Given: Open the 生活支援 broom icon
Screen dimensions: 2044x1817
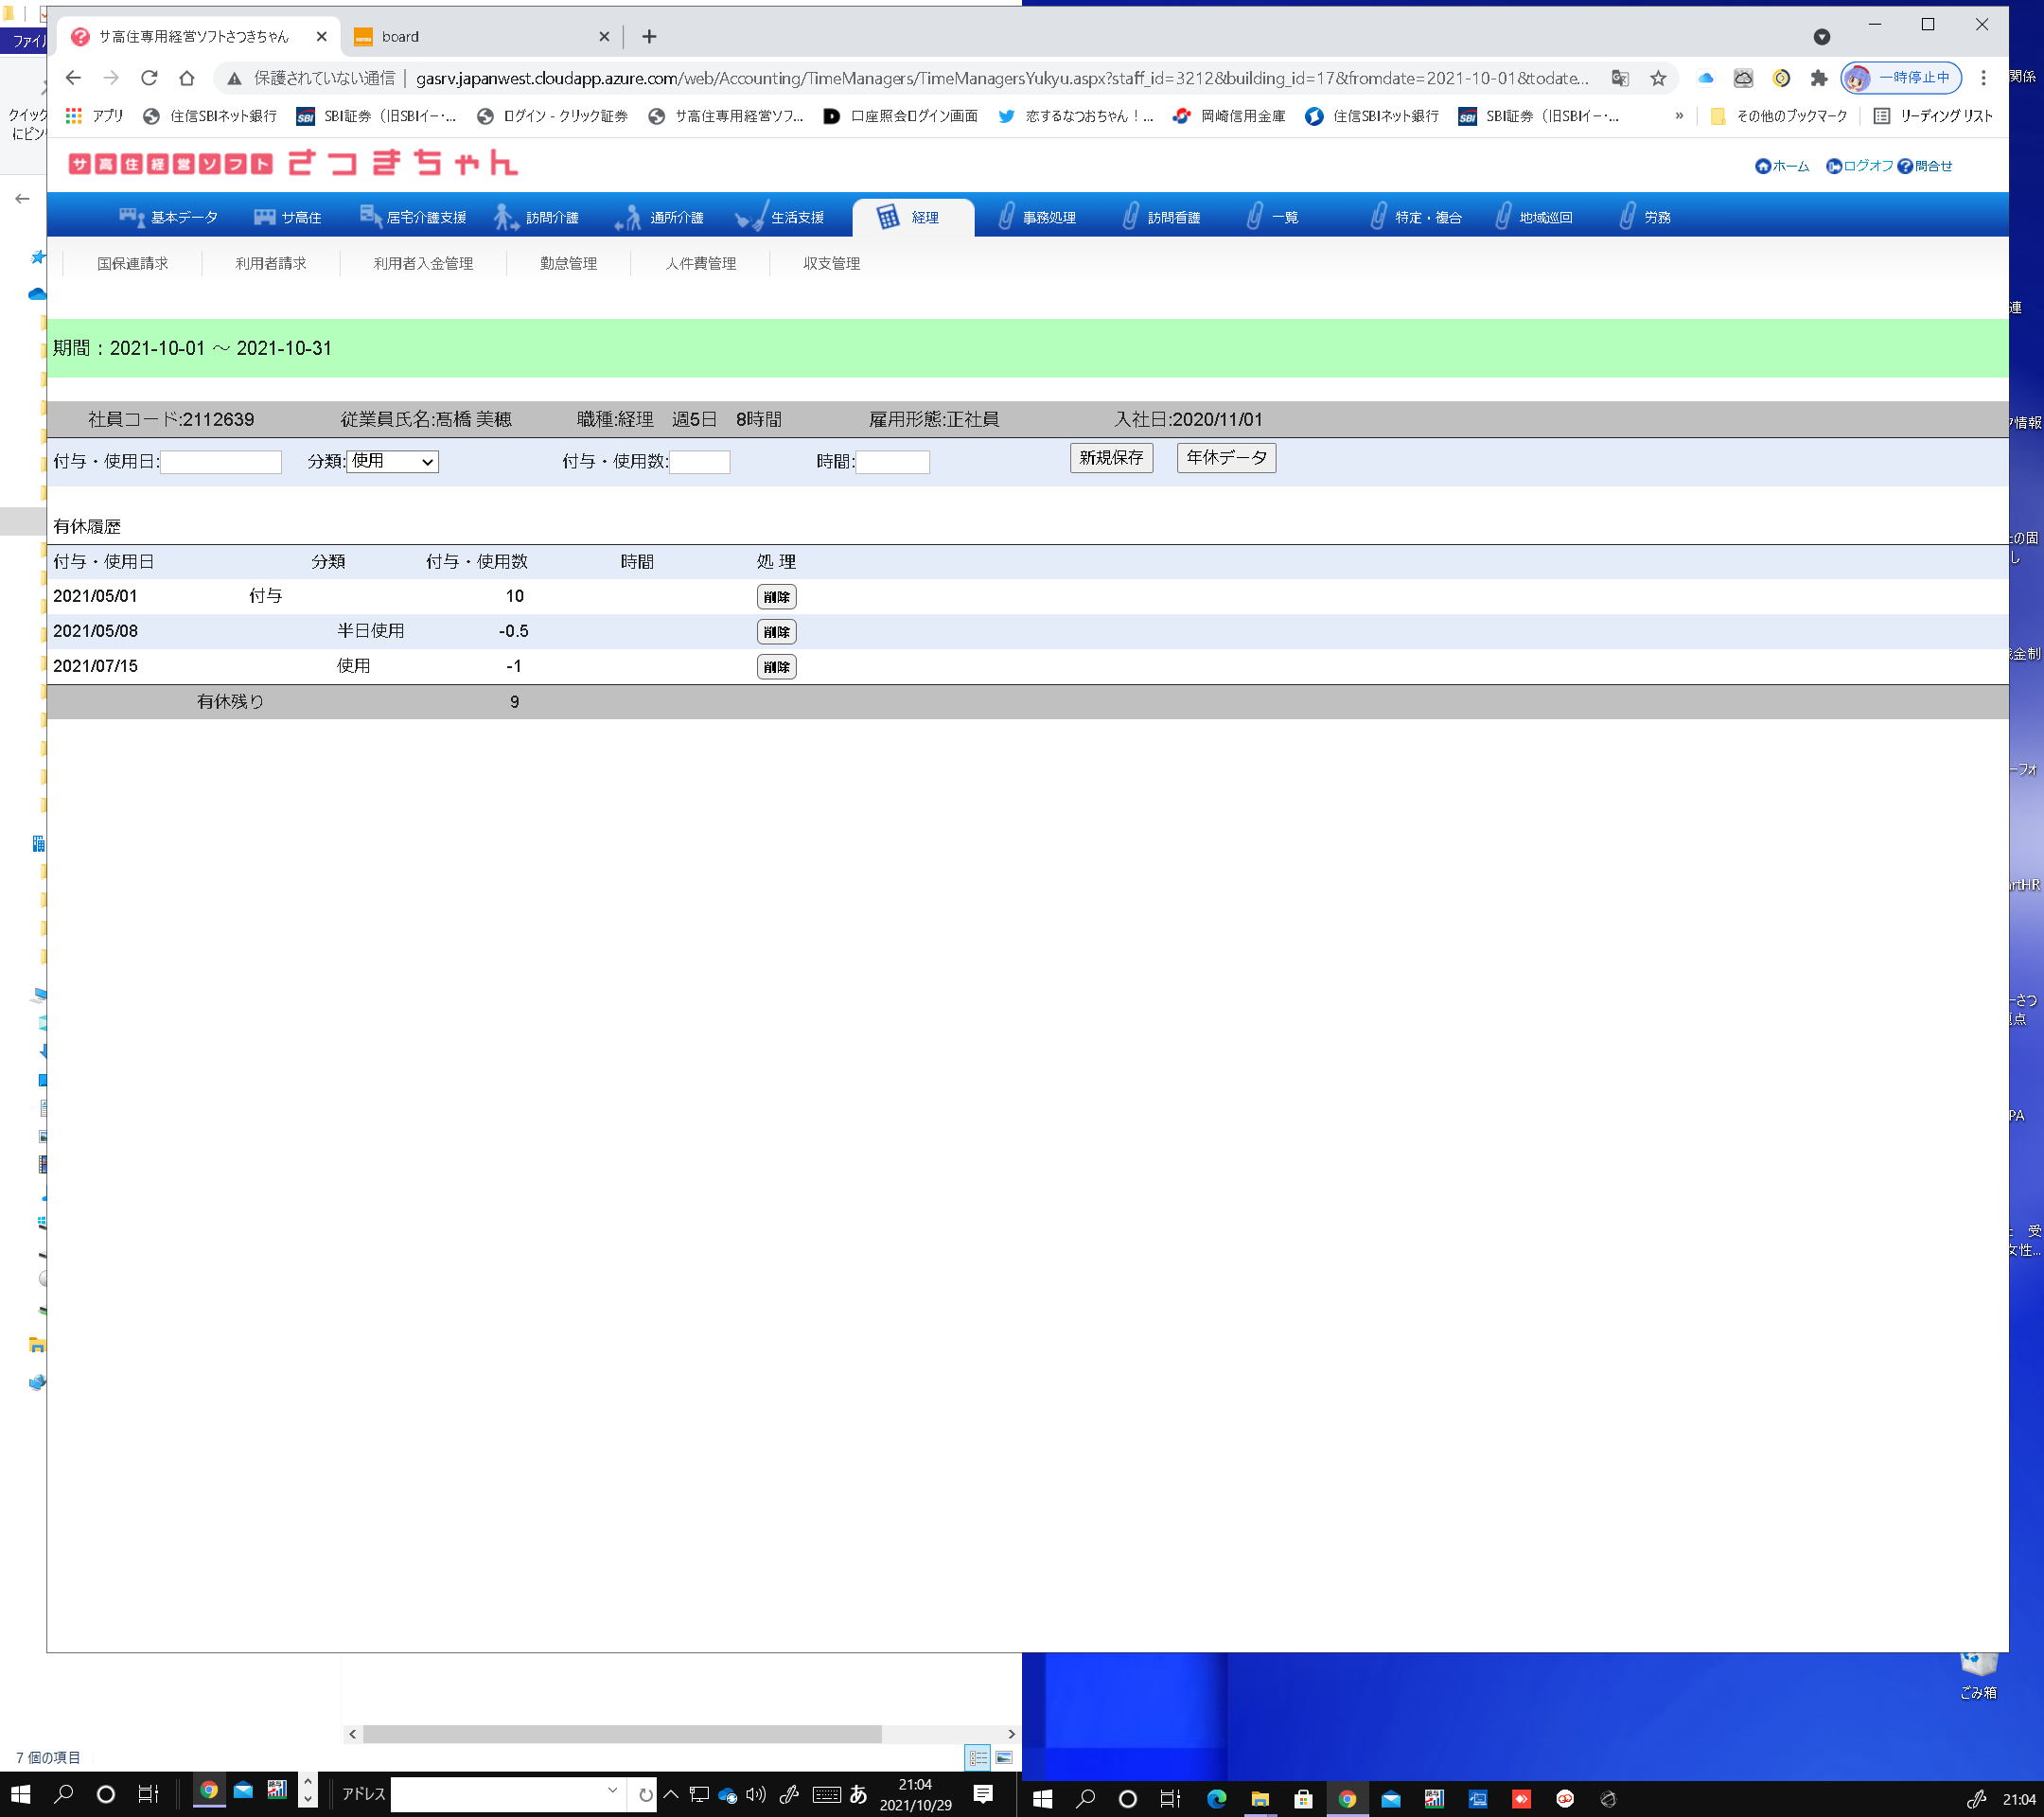Looking at the screenshot, I should click(x=750, y=217).
